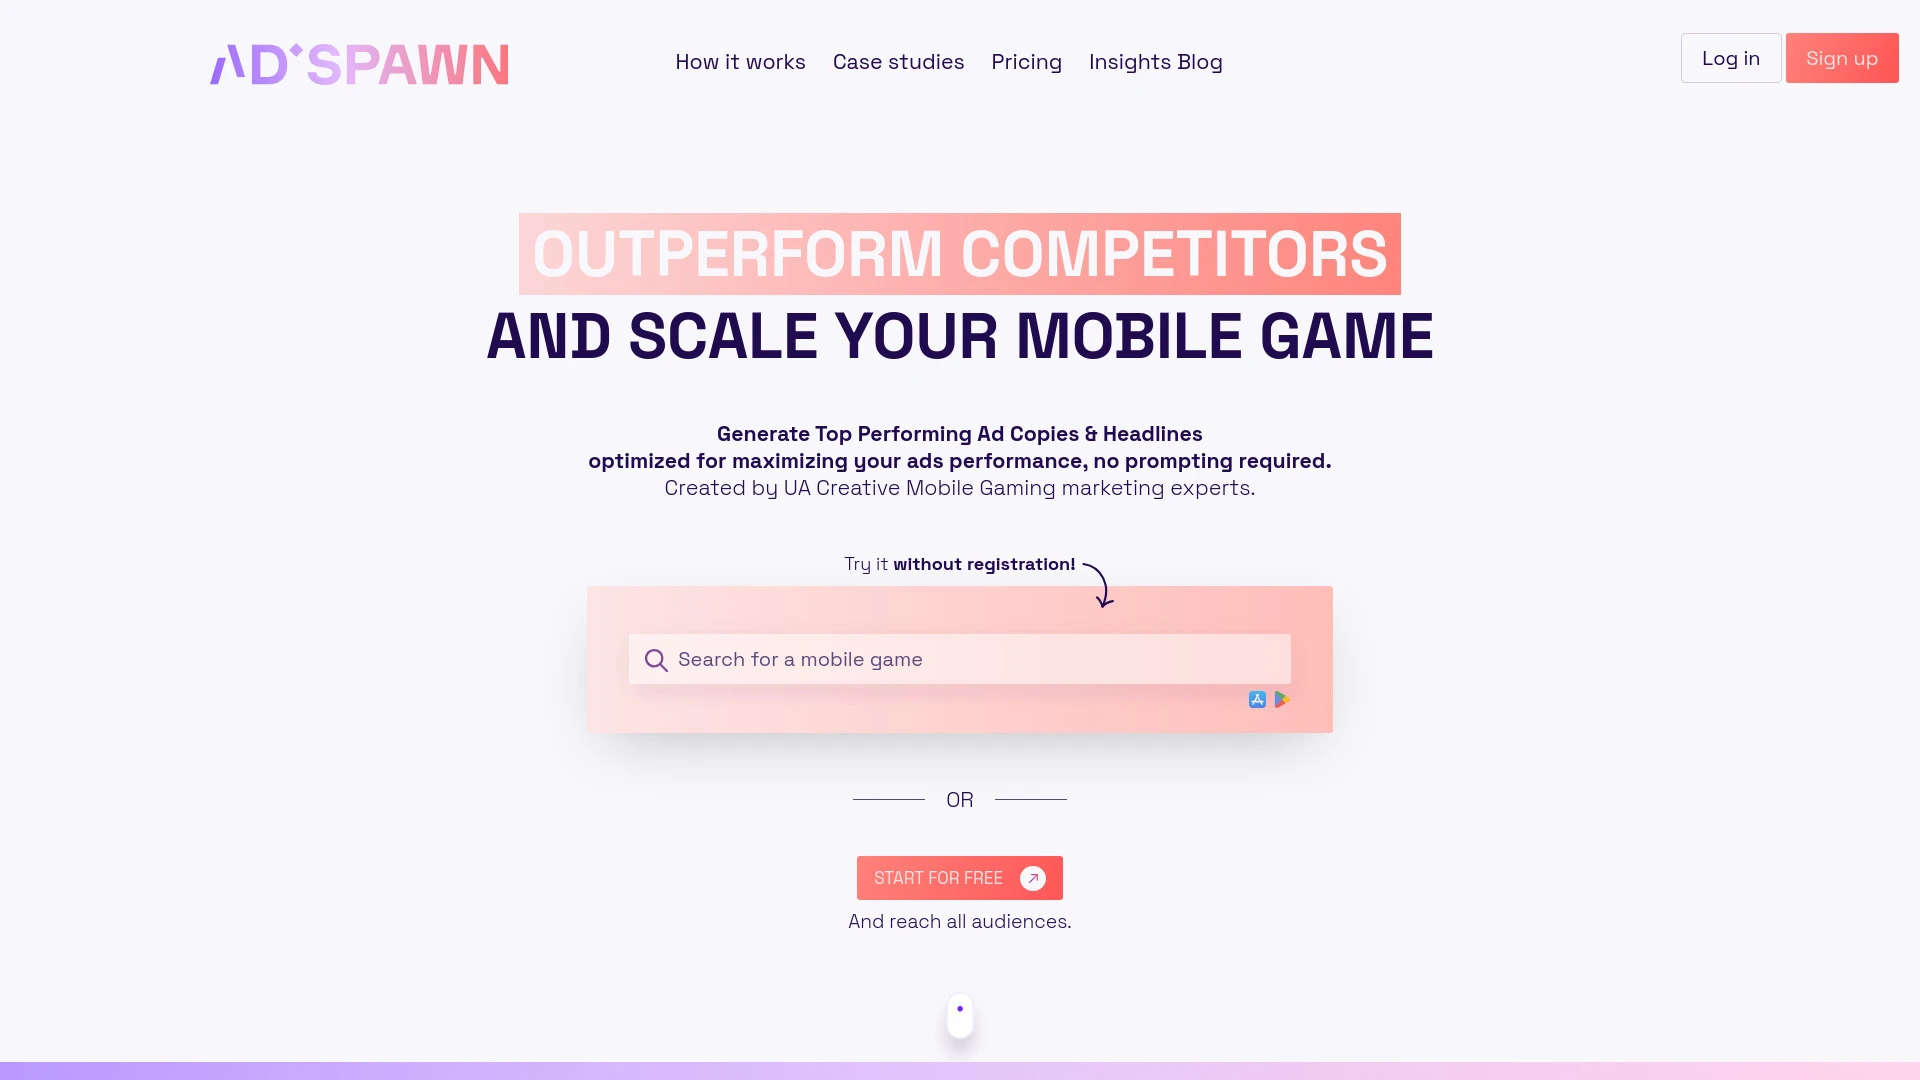Image resolution: width=1920 pixels, height=1080 pixels.
Task: Click Sign up button top right
Action: coord(1842,58)
